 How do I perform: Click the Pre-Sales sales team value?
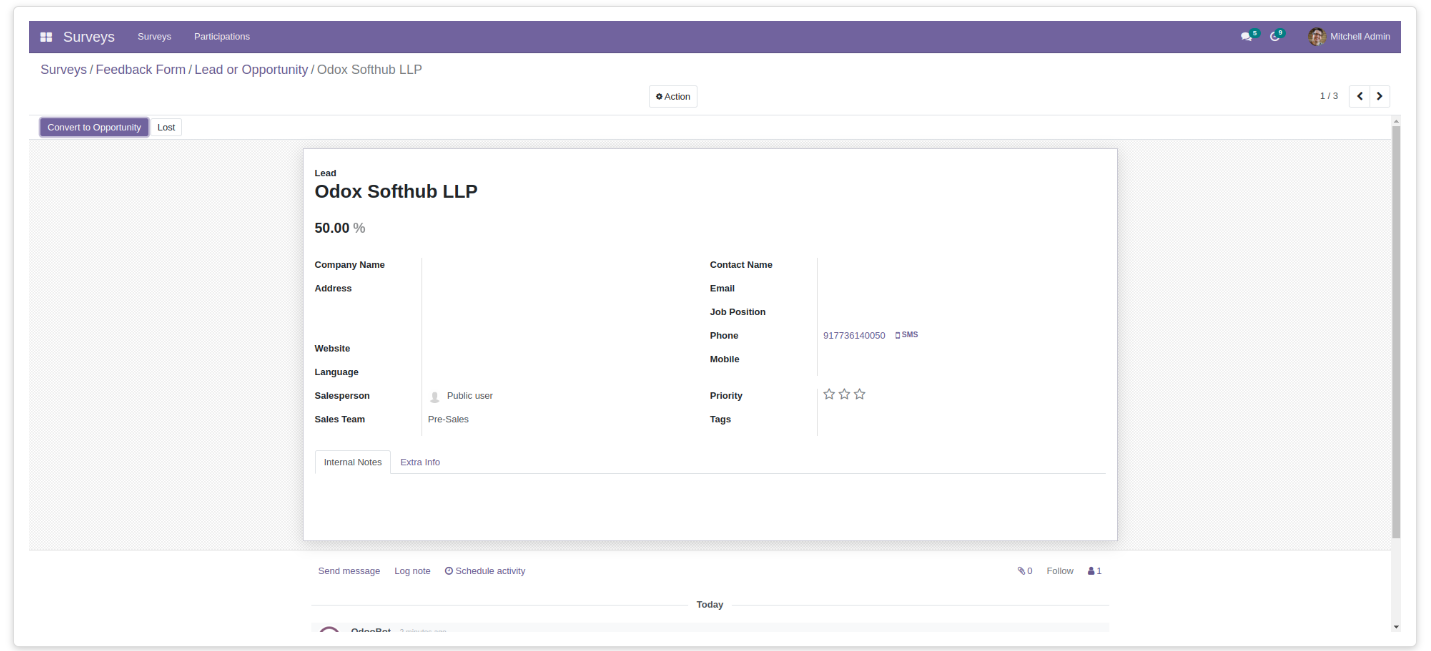pos(448,419)
